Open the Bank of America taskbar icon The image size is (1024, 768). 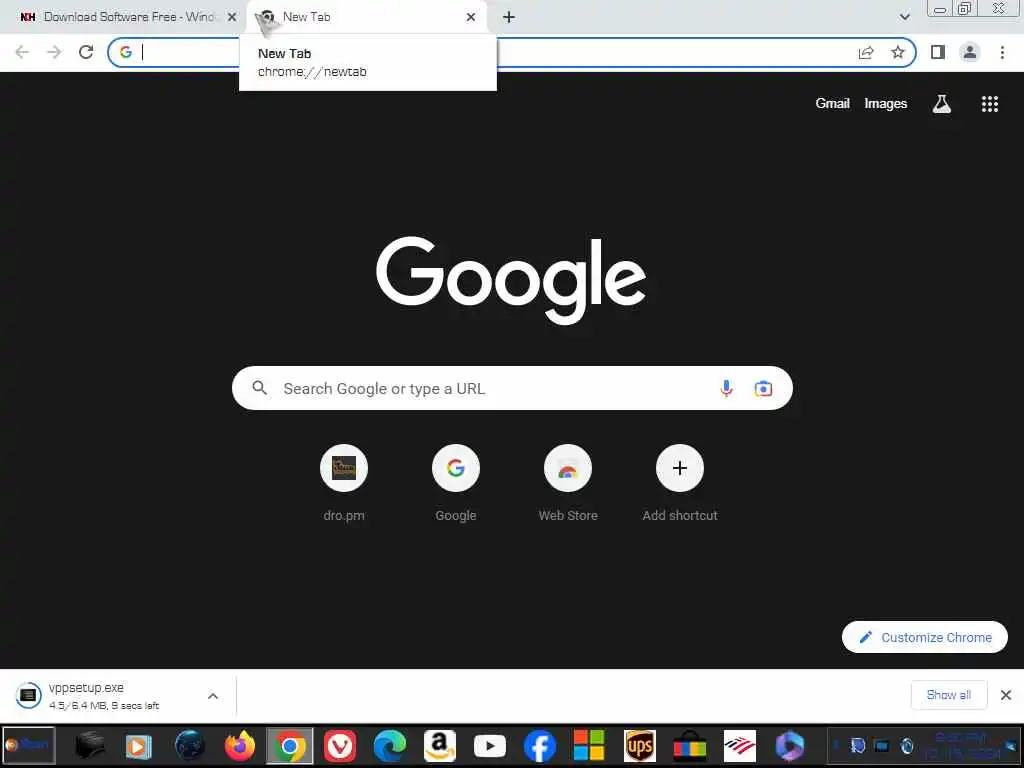click(740, 746)
